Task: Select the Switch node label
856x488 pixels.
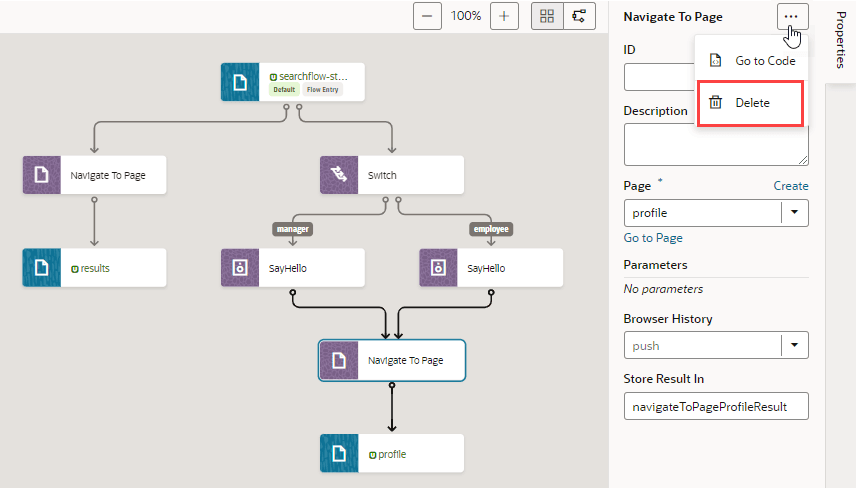Action: (382, 175)
